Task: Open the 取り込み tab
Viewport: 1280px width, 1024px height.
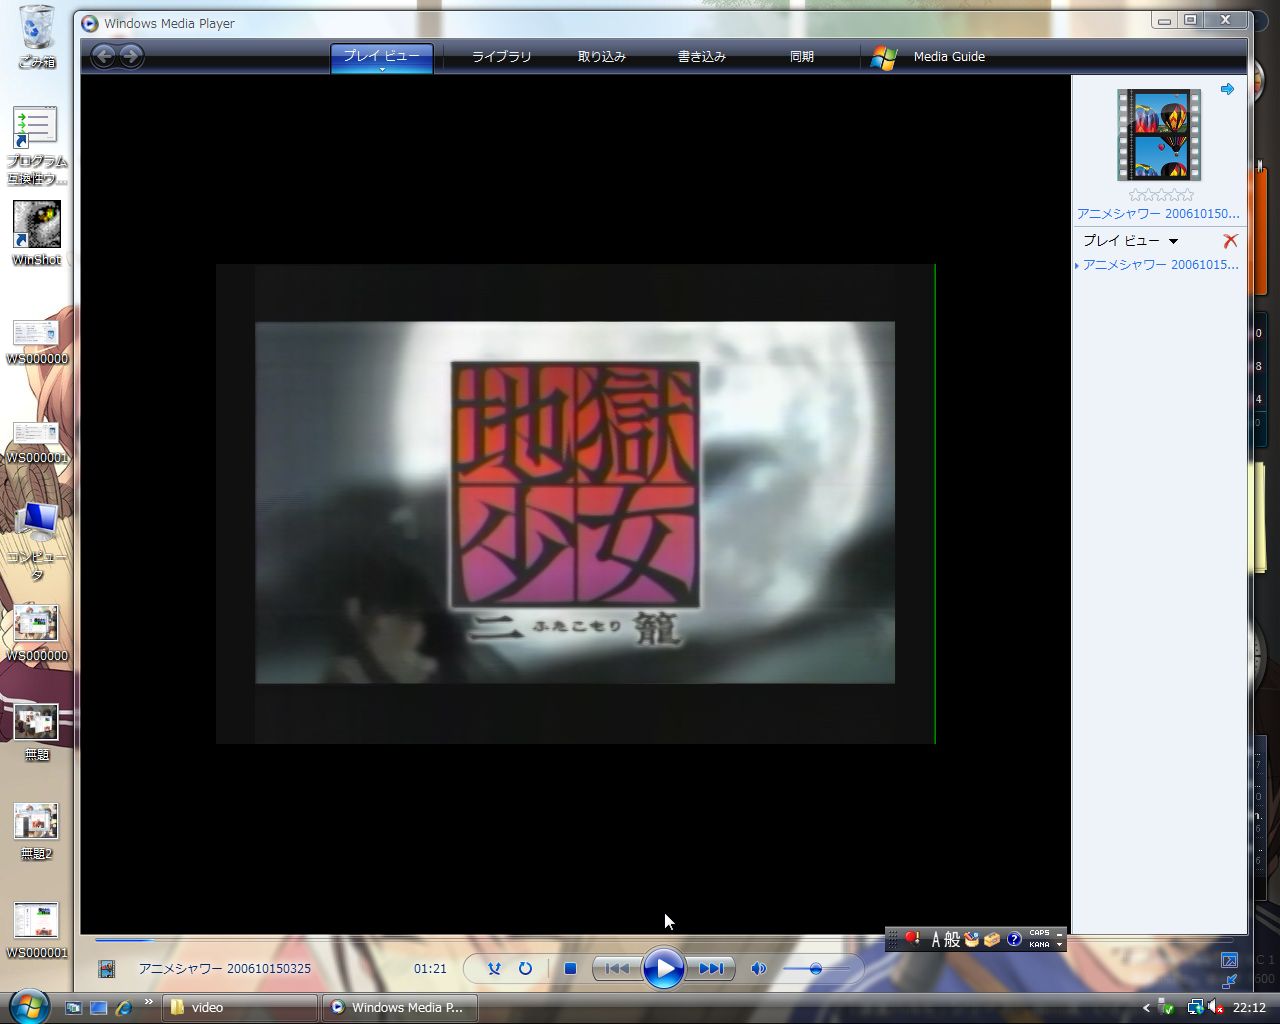Action: (x=602, y=57)
